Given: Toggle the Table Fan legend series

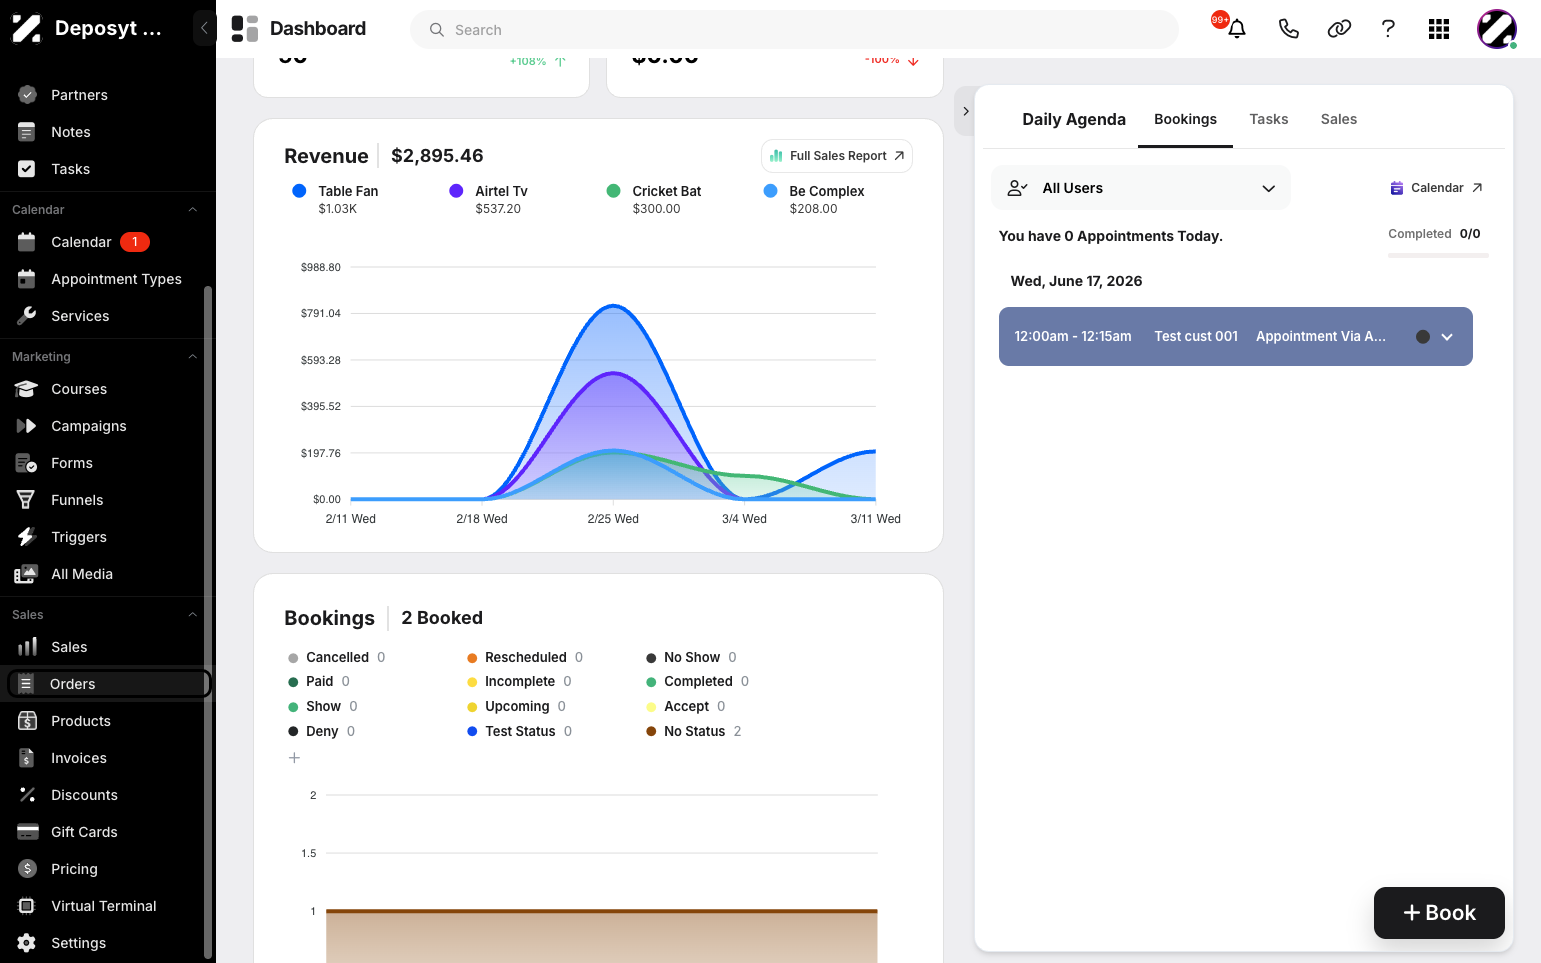Looking at the screenshot, I should (335, 199).
